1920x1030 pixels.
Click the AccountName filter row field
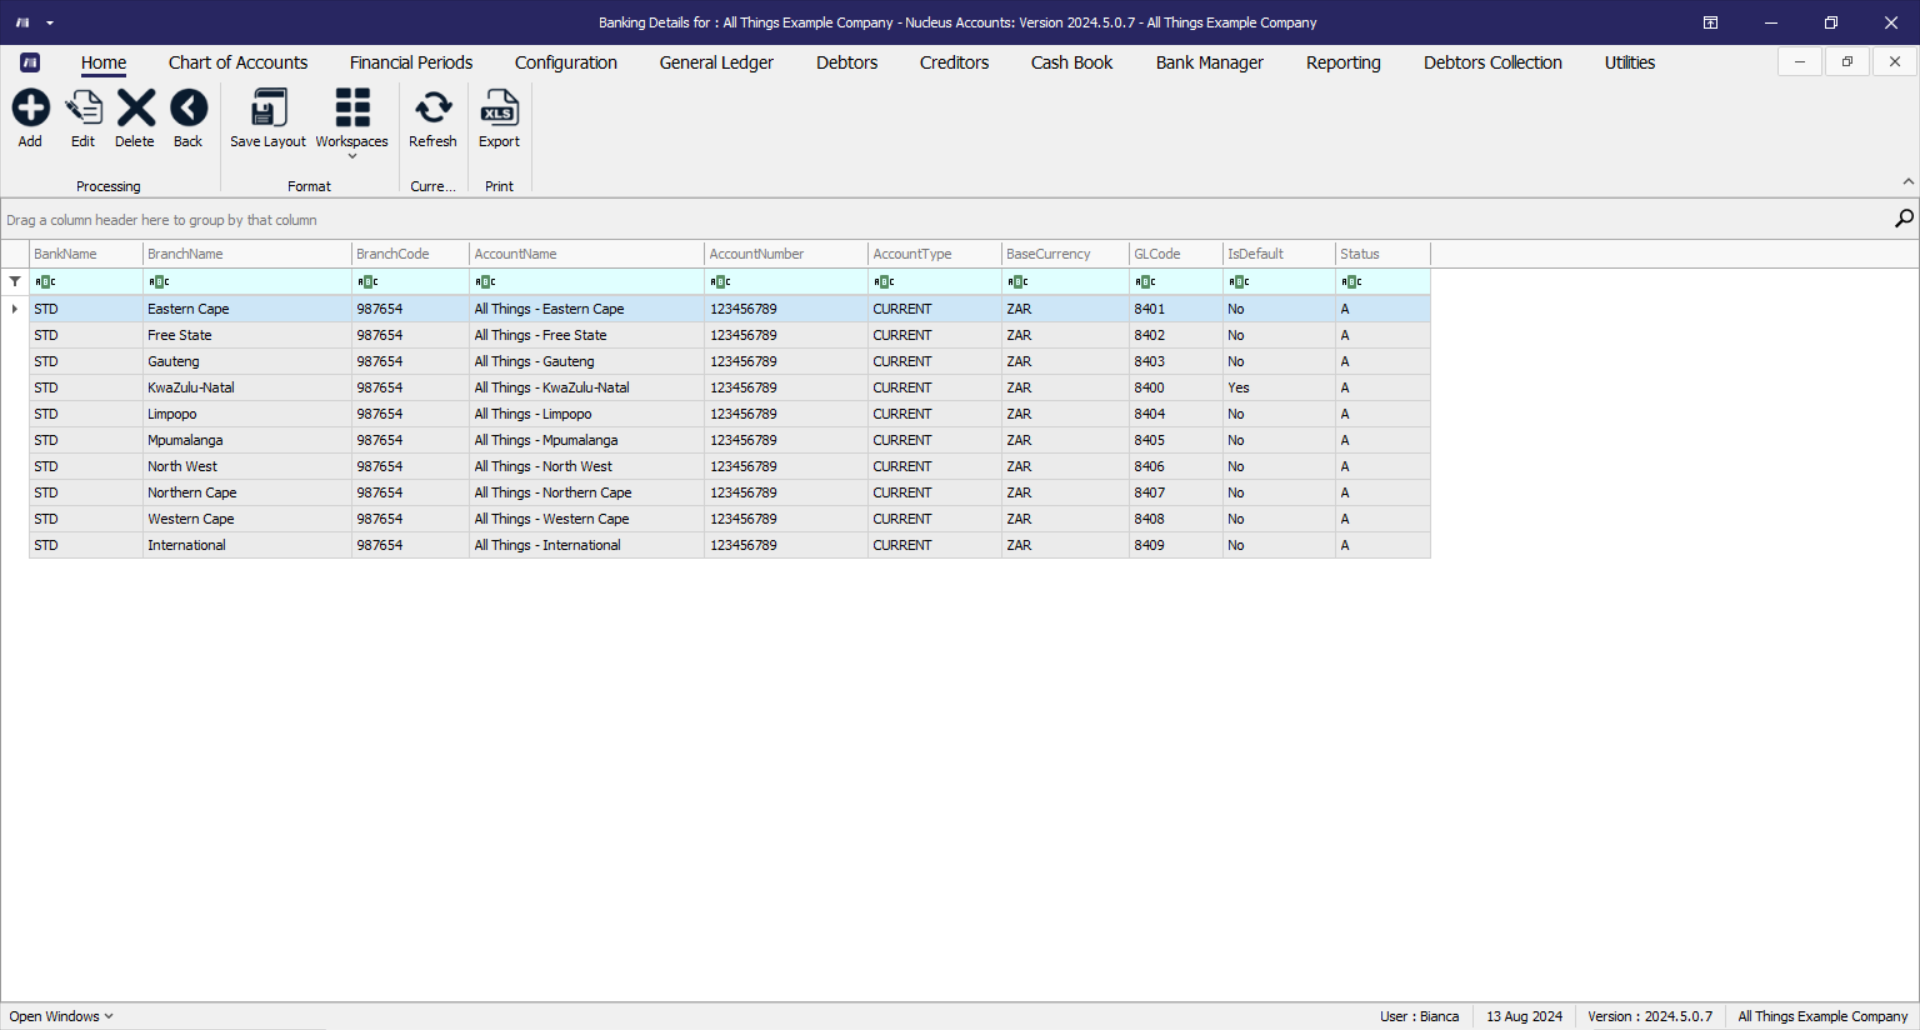pos(586,282)
